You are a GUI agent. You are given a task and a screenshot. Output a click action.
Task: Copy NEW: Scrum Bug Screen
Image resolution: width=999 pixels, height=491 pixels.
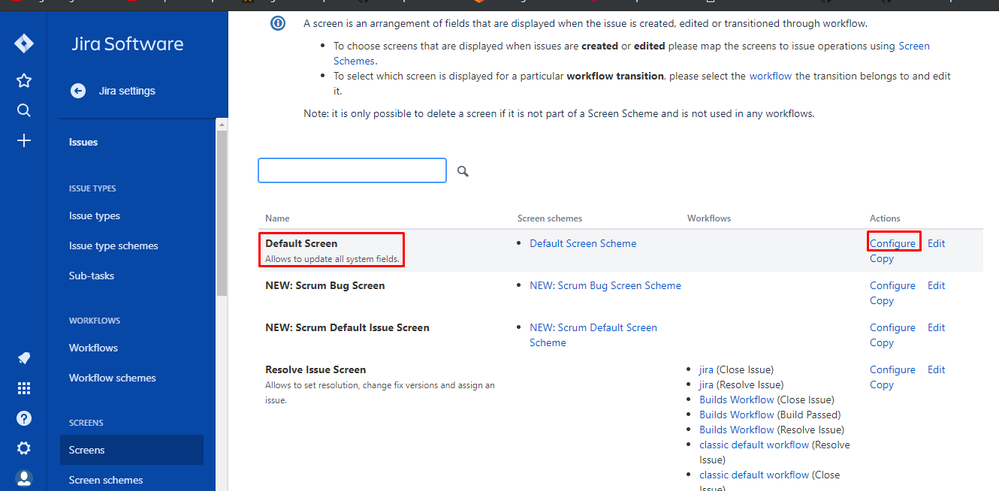pos(882,301)
